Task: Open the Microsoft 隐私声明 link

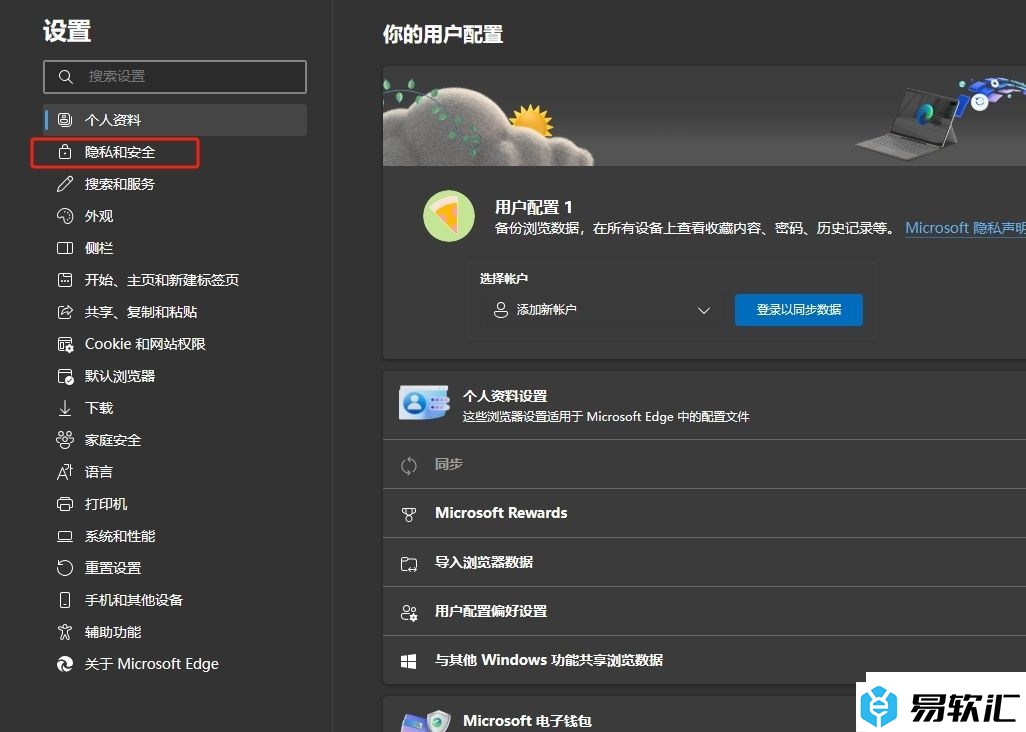Action: (965, 228)
